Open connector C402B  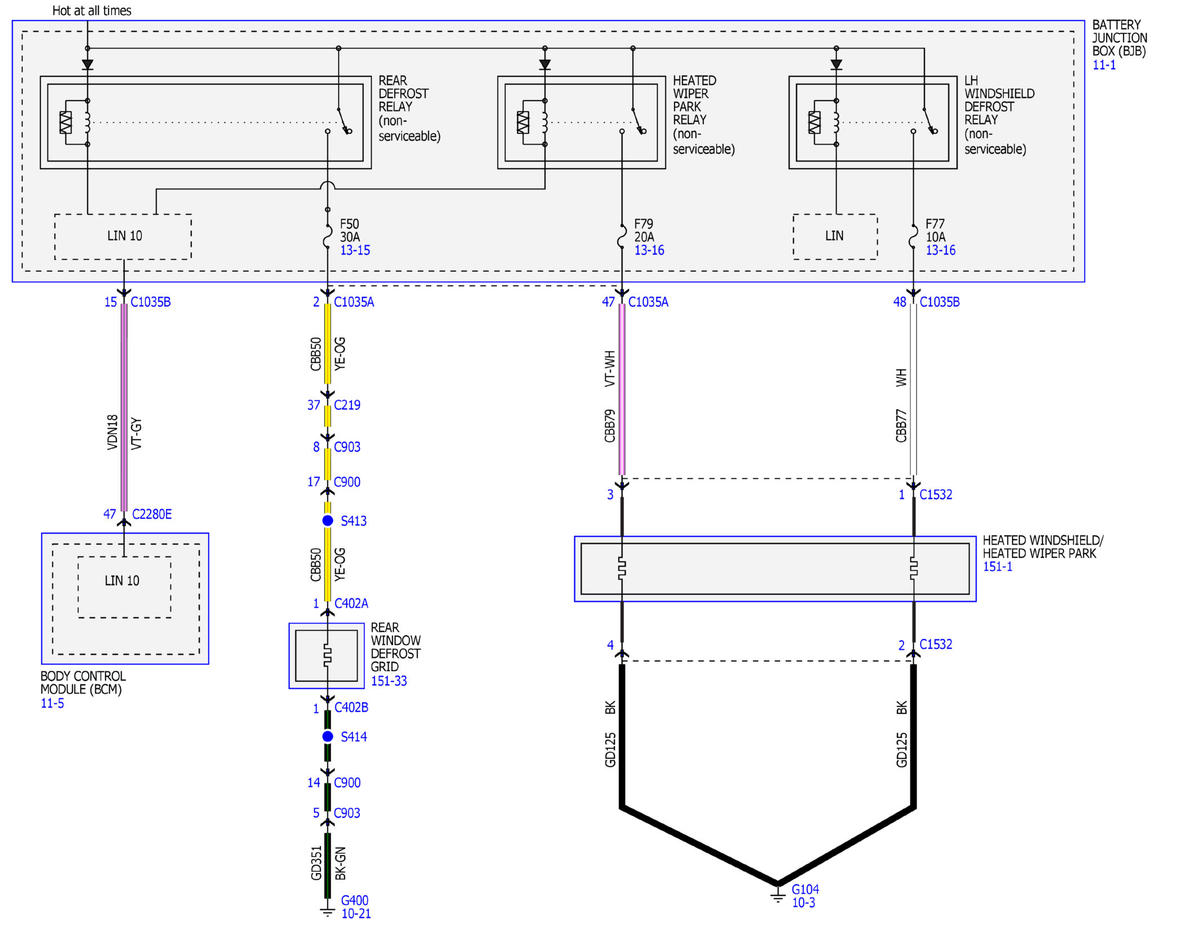coord(351,708)
